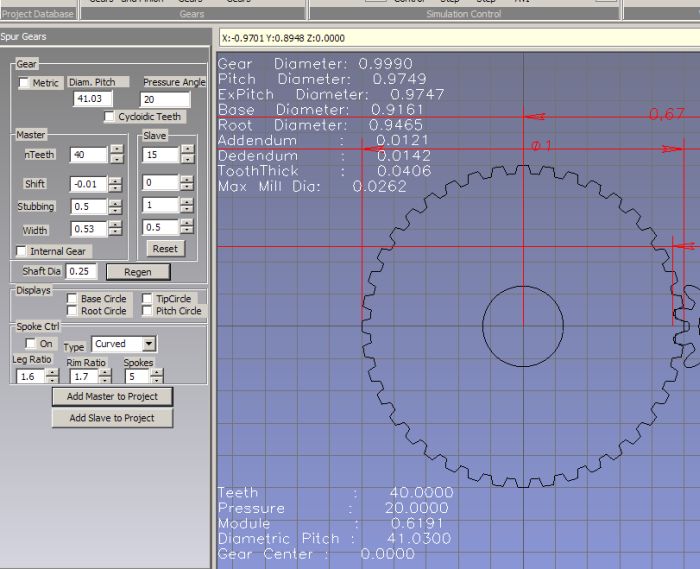Image resolution: width=700 pixels, height=569 pixels.
Task: Click the Regen button
Action: pos(138,272)
